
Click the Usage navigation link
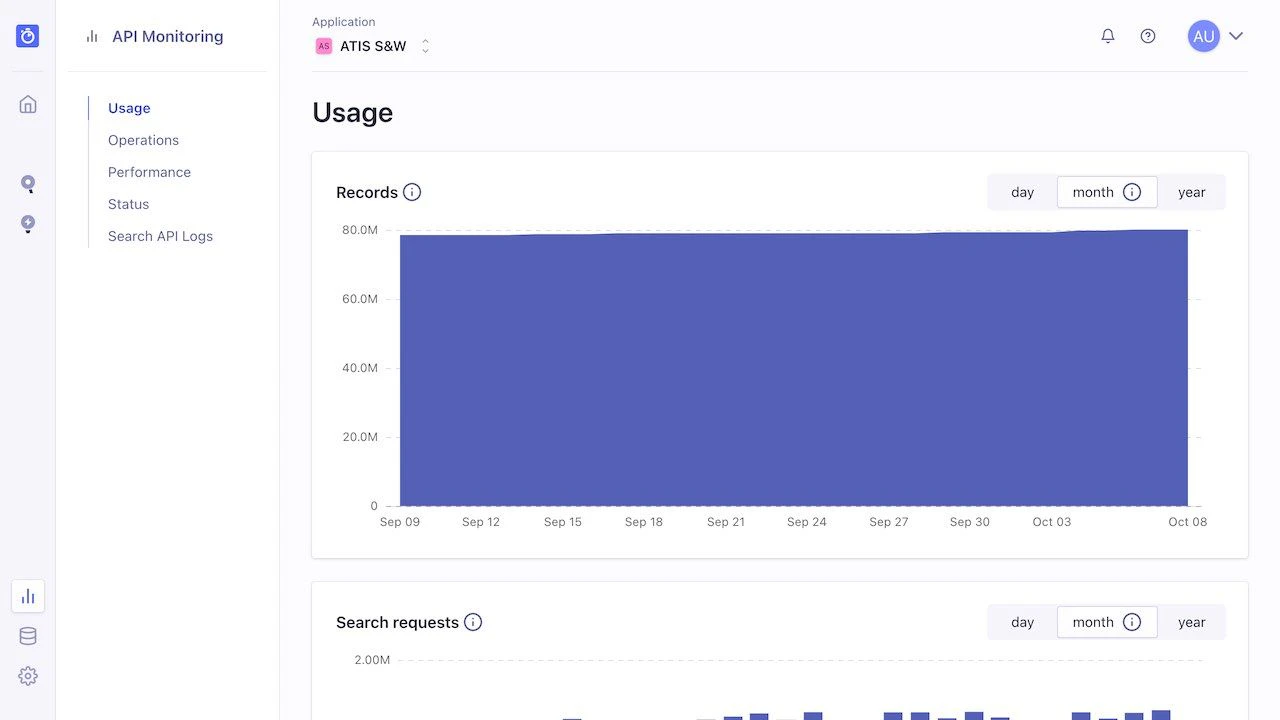pos(128,108)
